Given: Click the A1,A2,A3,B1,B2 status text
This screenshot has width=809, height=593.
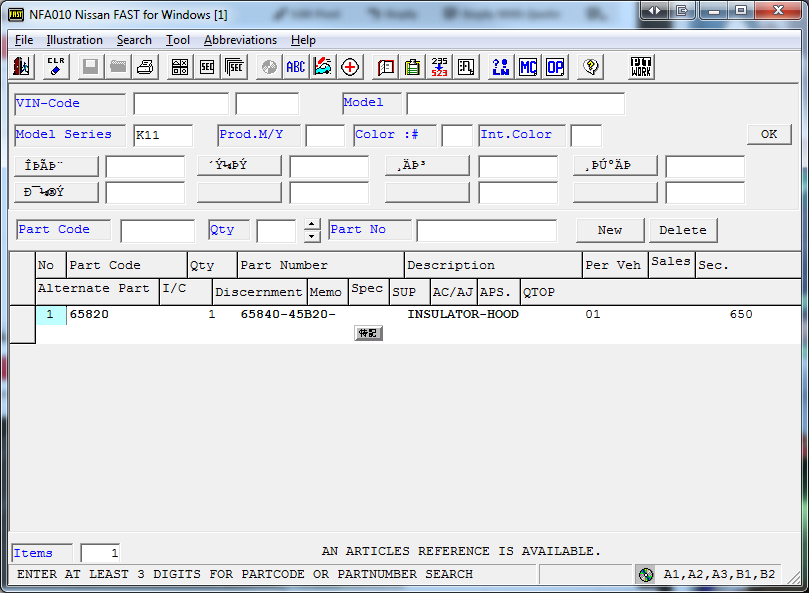Looking at the screenshot, I should coord(719,574).
